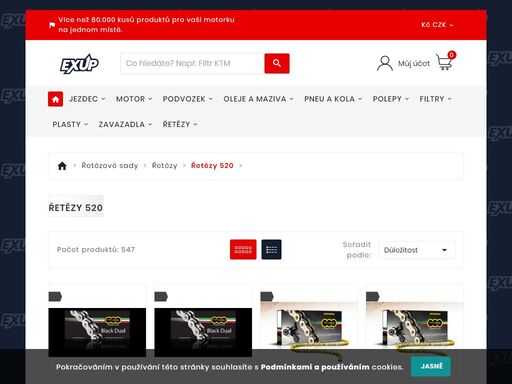
Task: Expand the POLEPY menu
Action: [391, 99]
